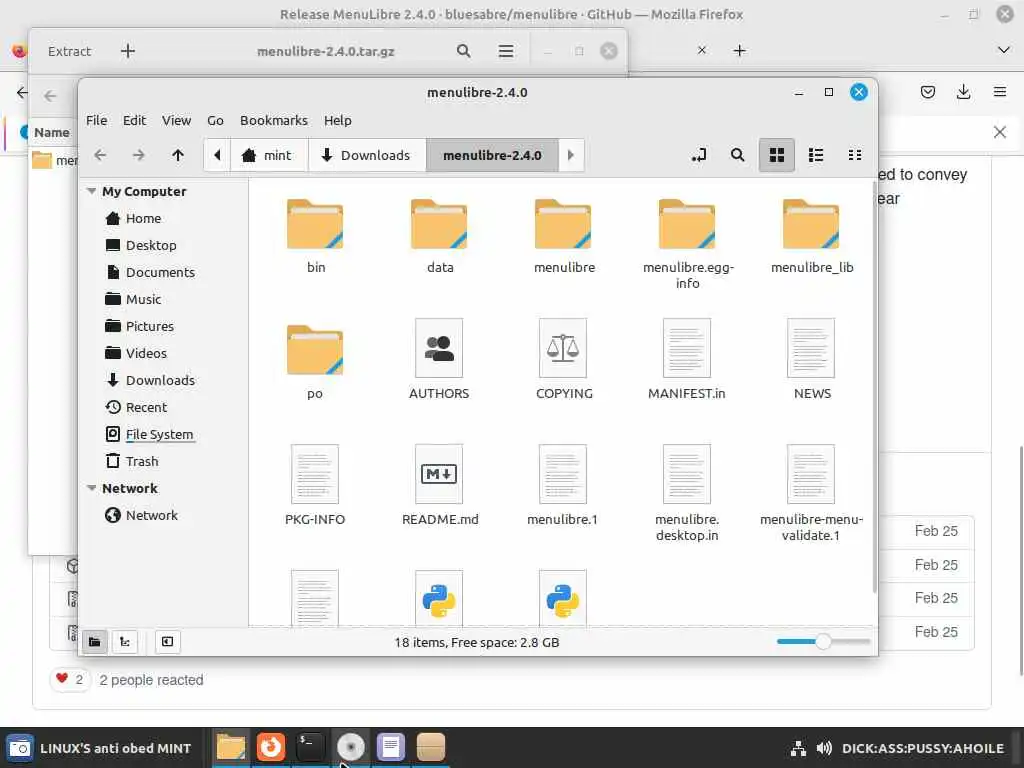Select the menulibre-2.4.0 path bar segment
The image size is (1024, 768).
click(492, 155)
